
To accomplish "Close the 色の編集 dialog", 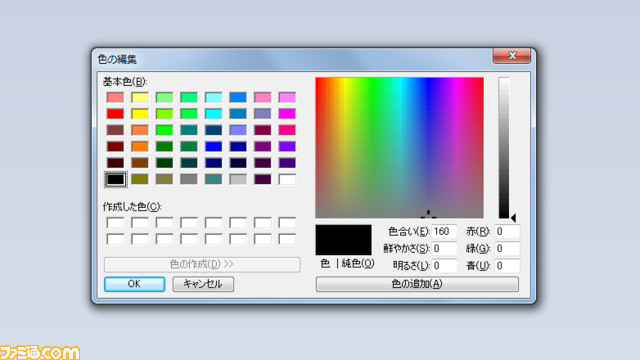I will point(512,56).
